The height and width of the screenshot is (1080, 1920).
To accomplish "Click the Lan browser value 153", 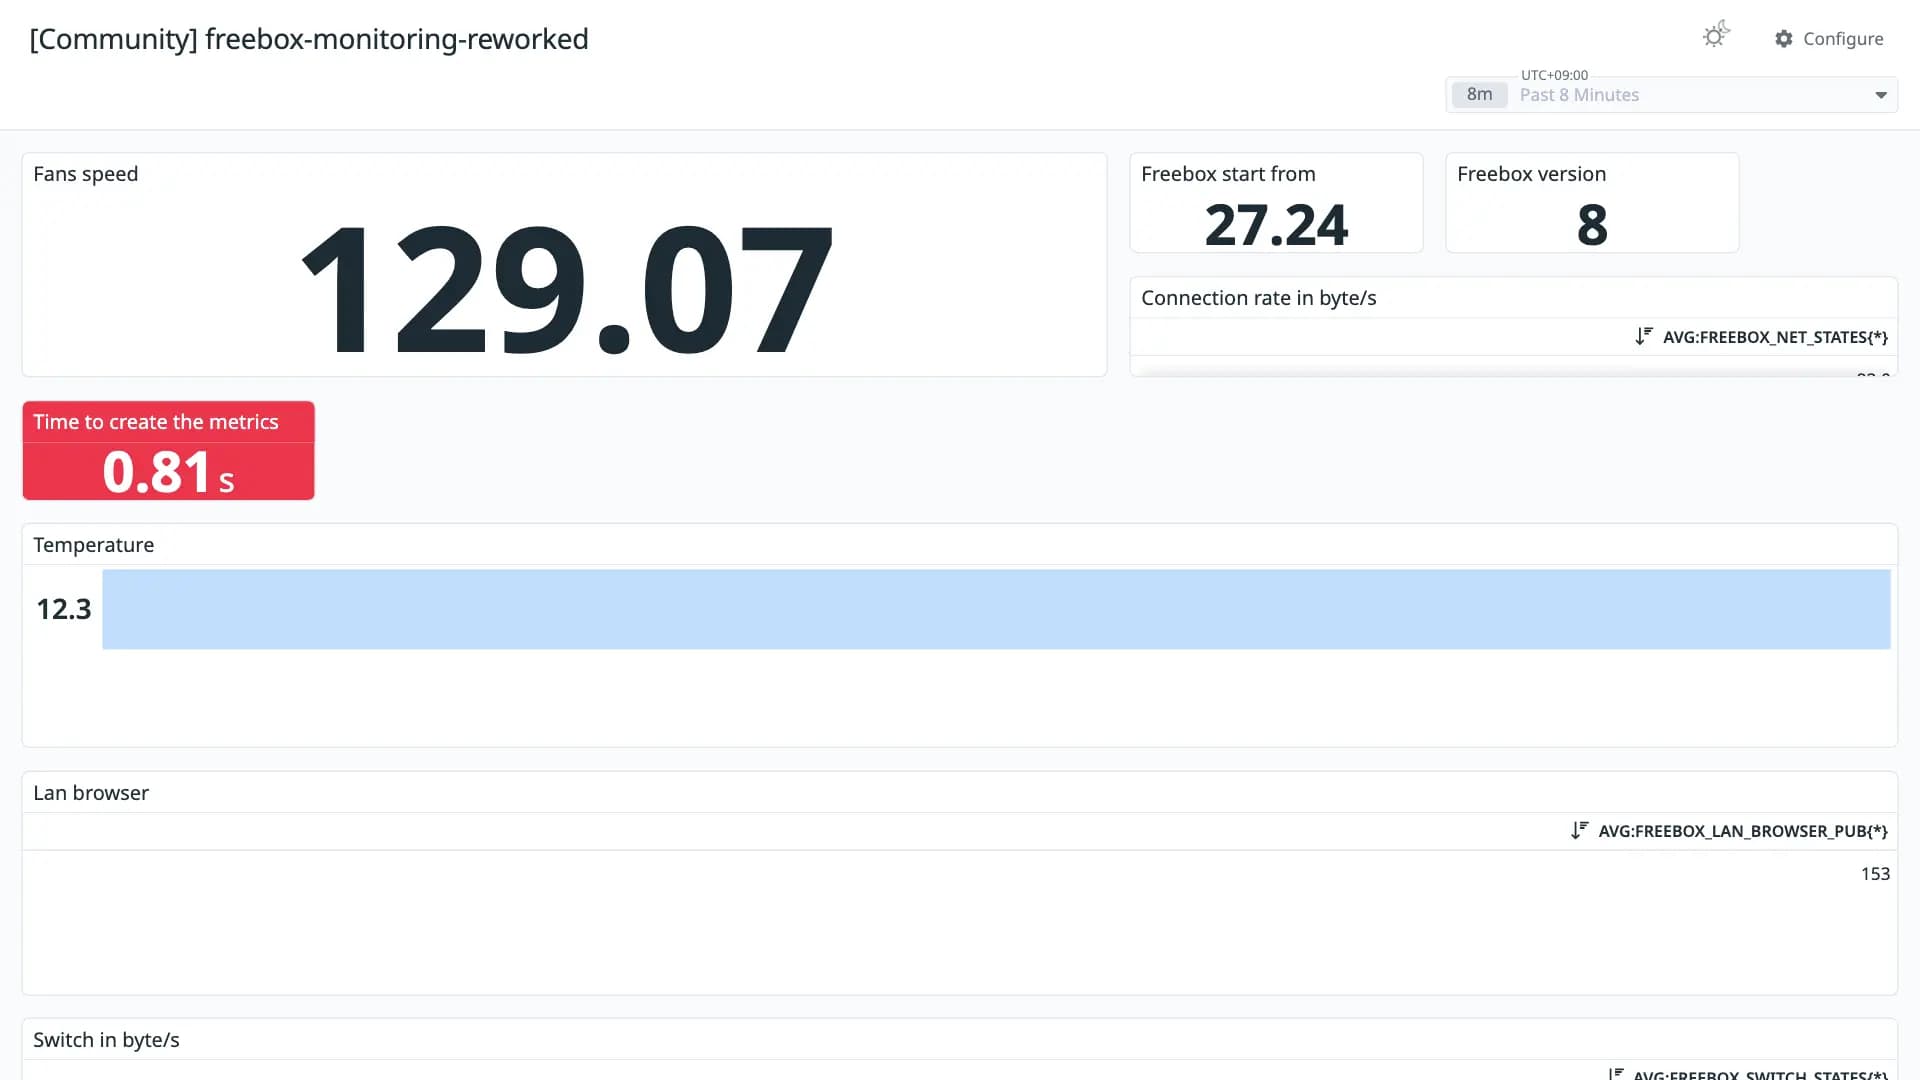I will (x=1875, y=874).
